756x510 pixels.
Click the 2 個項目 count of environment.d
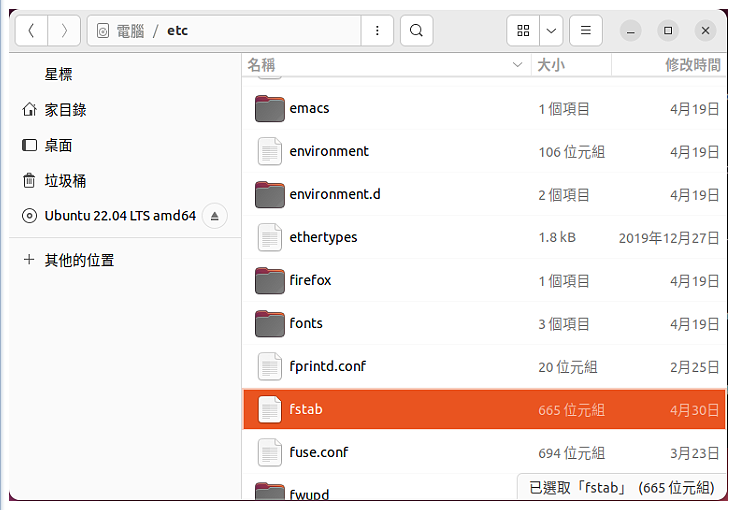(564, 195)
